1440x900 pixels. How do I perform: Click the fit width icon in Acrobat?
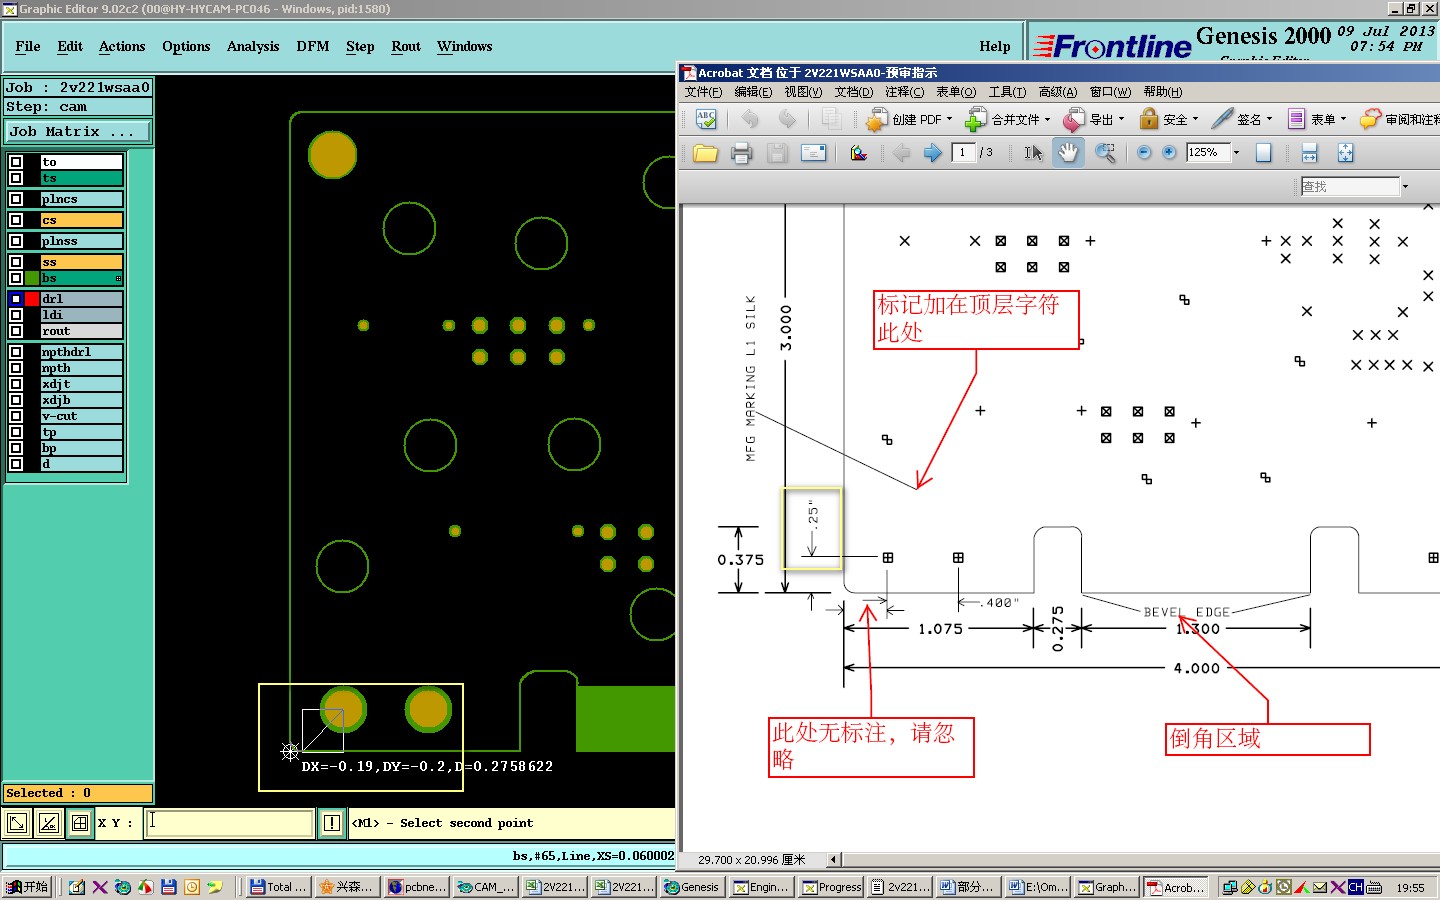(x=1310, y=153)
